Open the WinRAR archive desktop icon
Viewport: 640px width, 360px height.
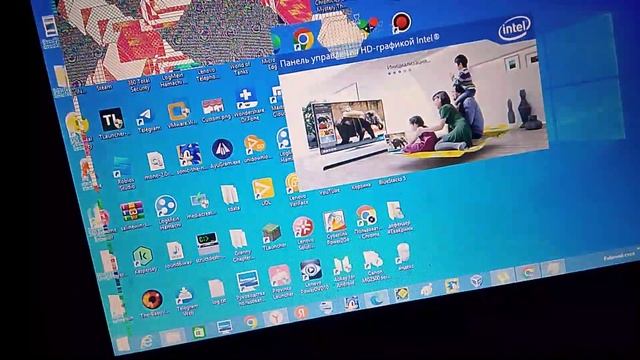131,211
